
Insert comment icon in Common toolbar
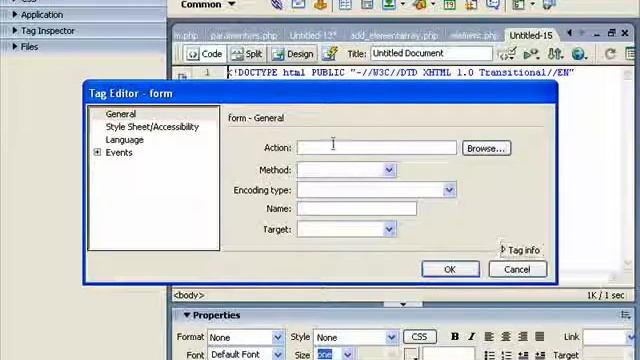pyautogui.click(x=493, y=4)
